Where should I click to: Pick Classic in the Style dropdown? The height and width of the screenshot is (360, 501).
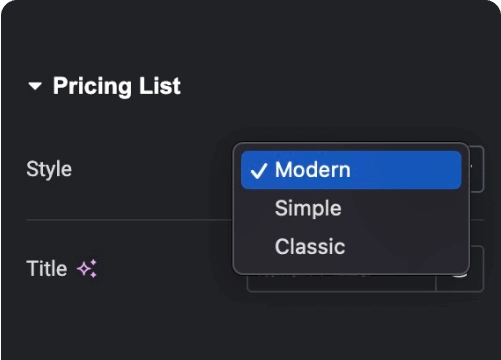click(x=351, y=247)
